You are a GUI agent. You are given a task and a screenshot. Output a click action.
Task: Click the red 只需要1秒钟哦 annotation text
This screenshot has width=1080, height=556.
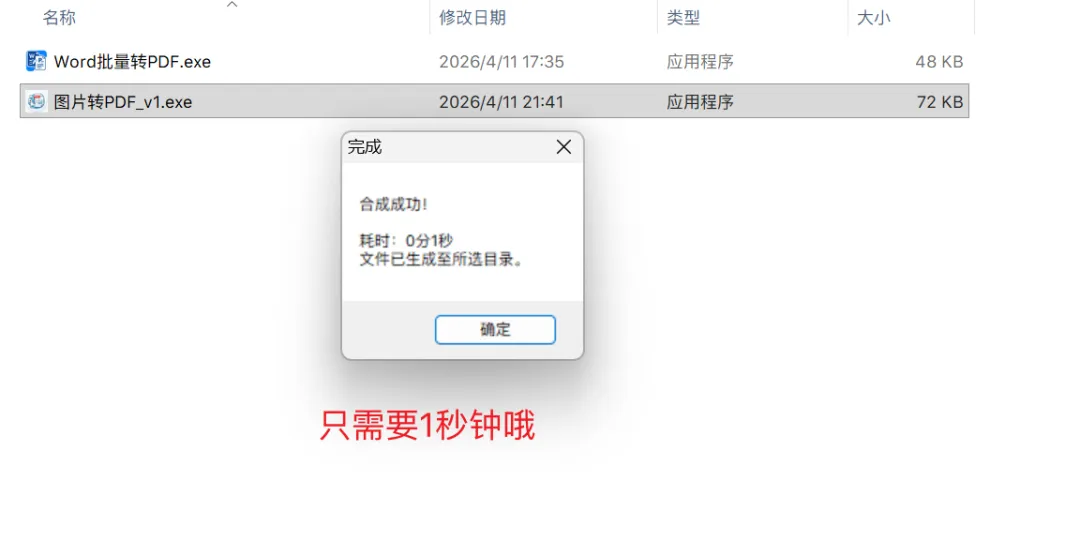pyautogui.click(x=427, y=425)
